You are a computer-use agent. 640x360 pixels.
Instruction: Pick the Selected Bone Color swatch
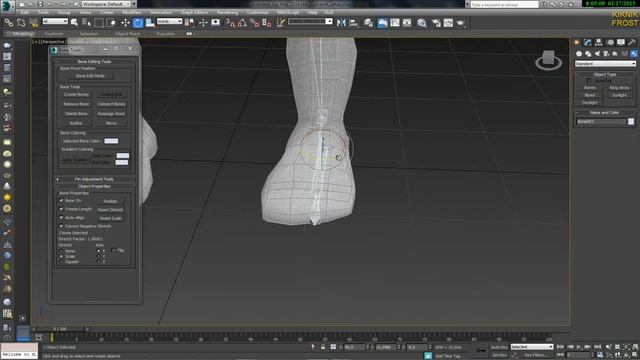pyautogui.click(x=111, y=141)
